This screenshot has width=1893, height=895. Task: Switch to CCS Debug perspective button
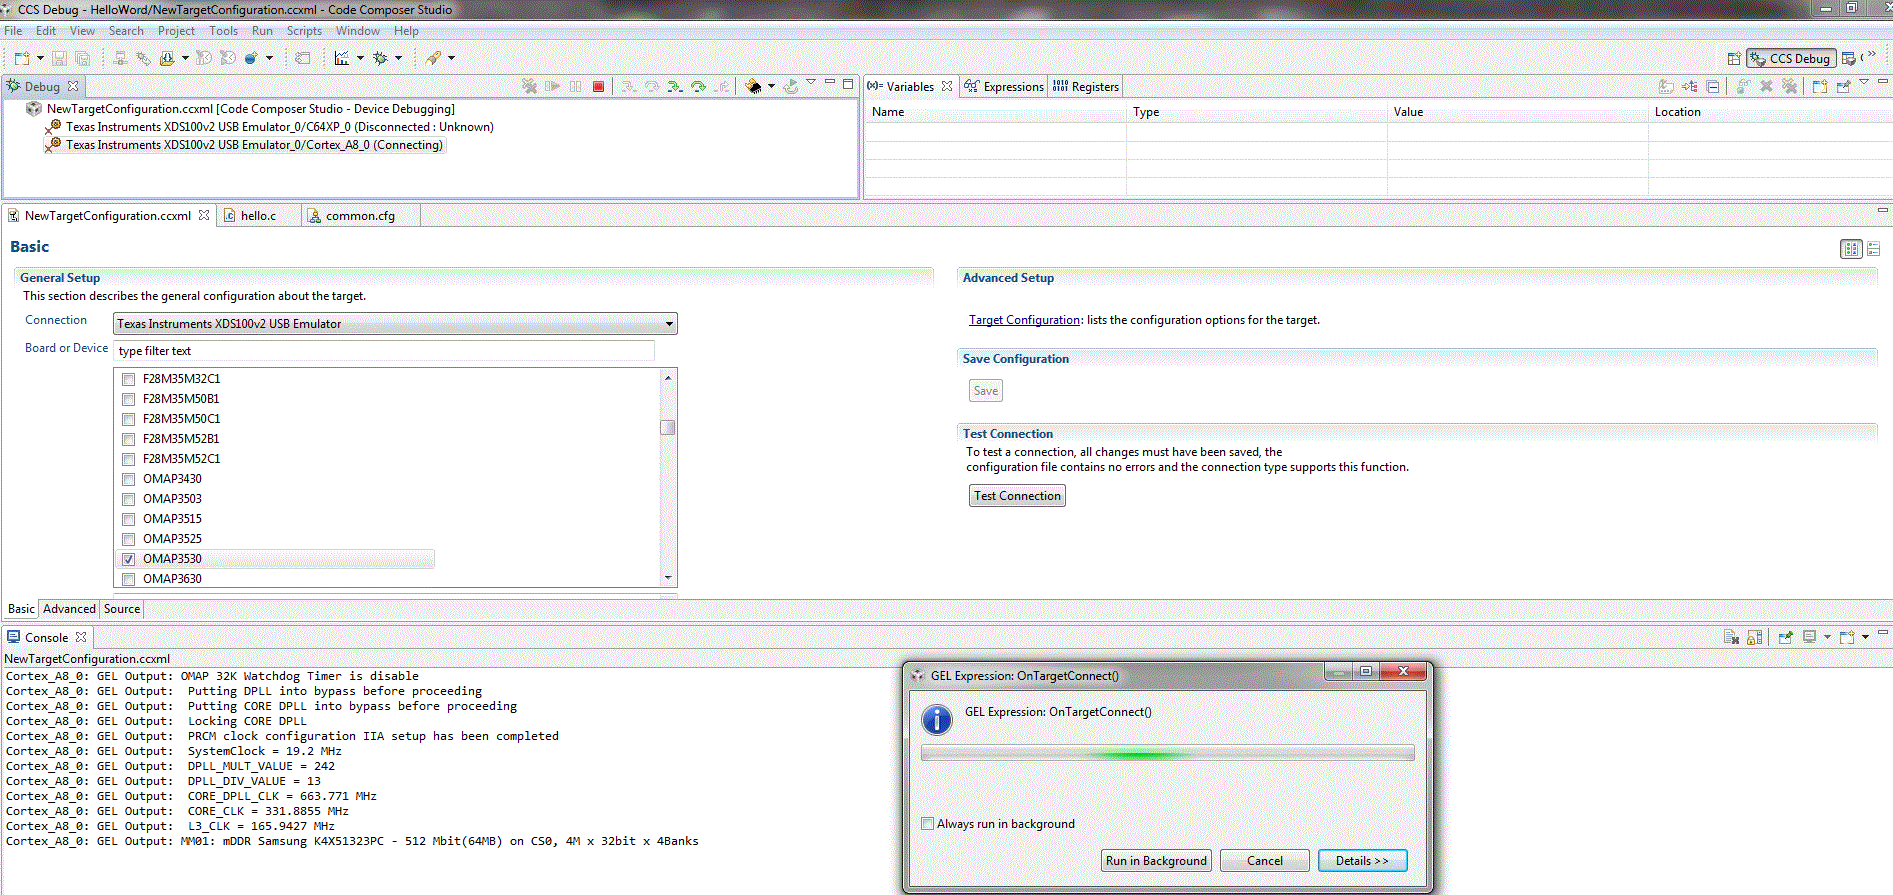[x=1791, y=59]
